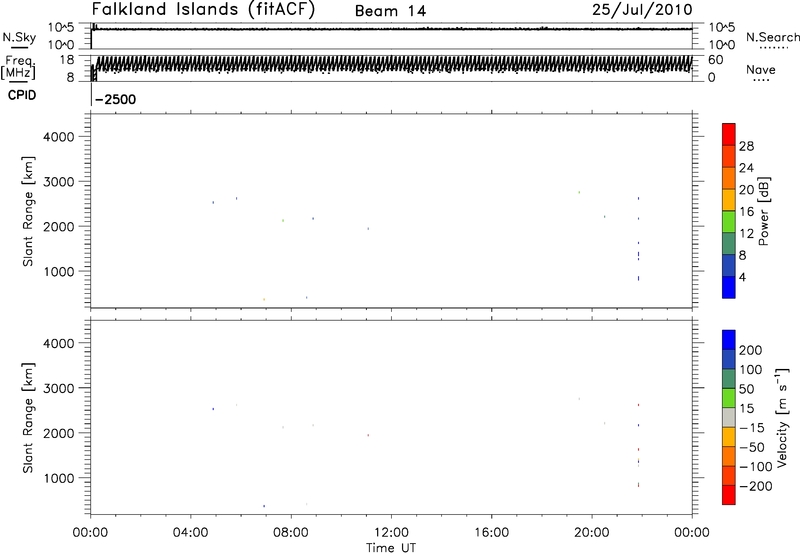Click the "12:00" time tick label
Viewport: 800px width, 554px height.
(391, 533)
